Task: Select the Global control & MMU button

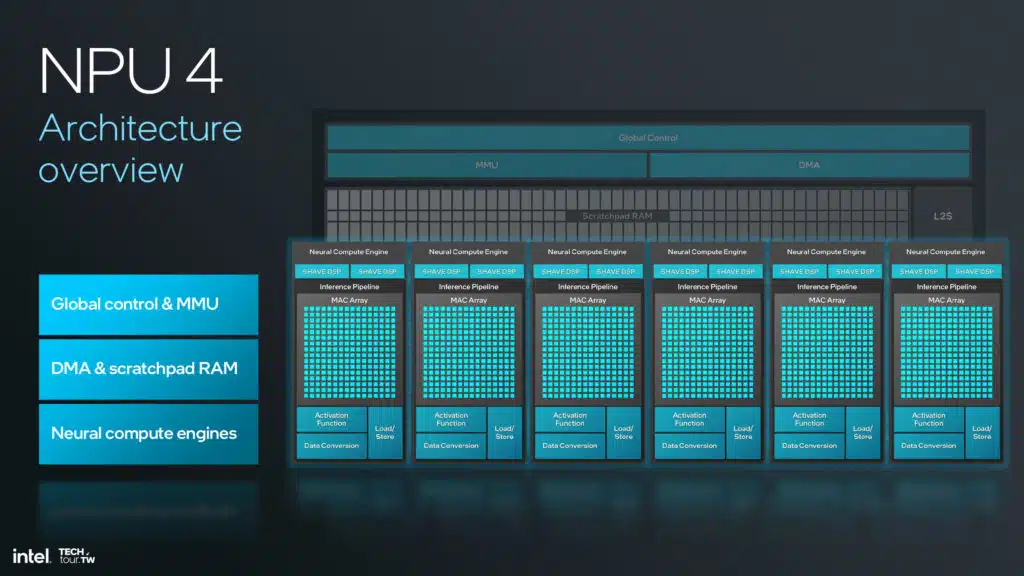Action: [x=148, y=304]
